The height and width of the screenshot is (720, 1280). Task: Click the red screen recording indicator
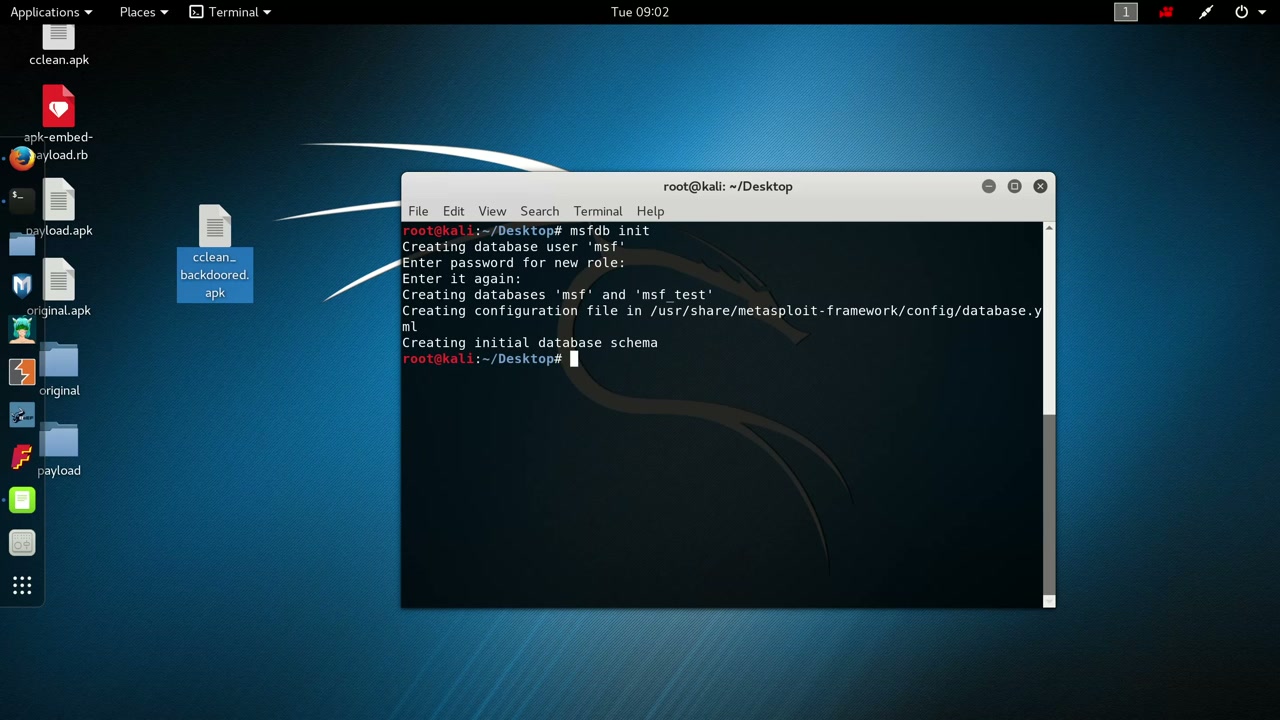click(x=1166, y=12)
